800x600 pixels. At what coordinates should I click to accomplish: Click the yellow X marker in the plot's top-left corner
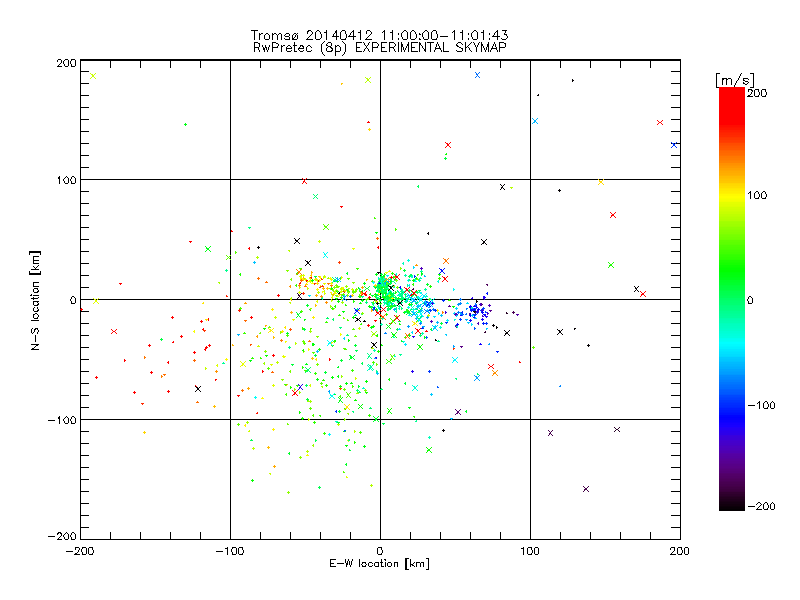pos(93,77)
